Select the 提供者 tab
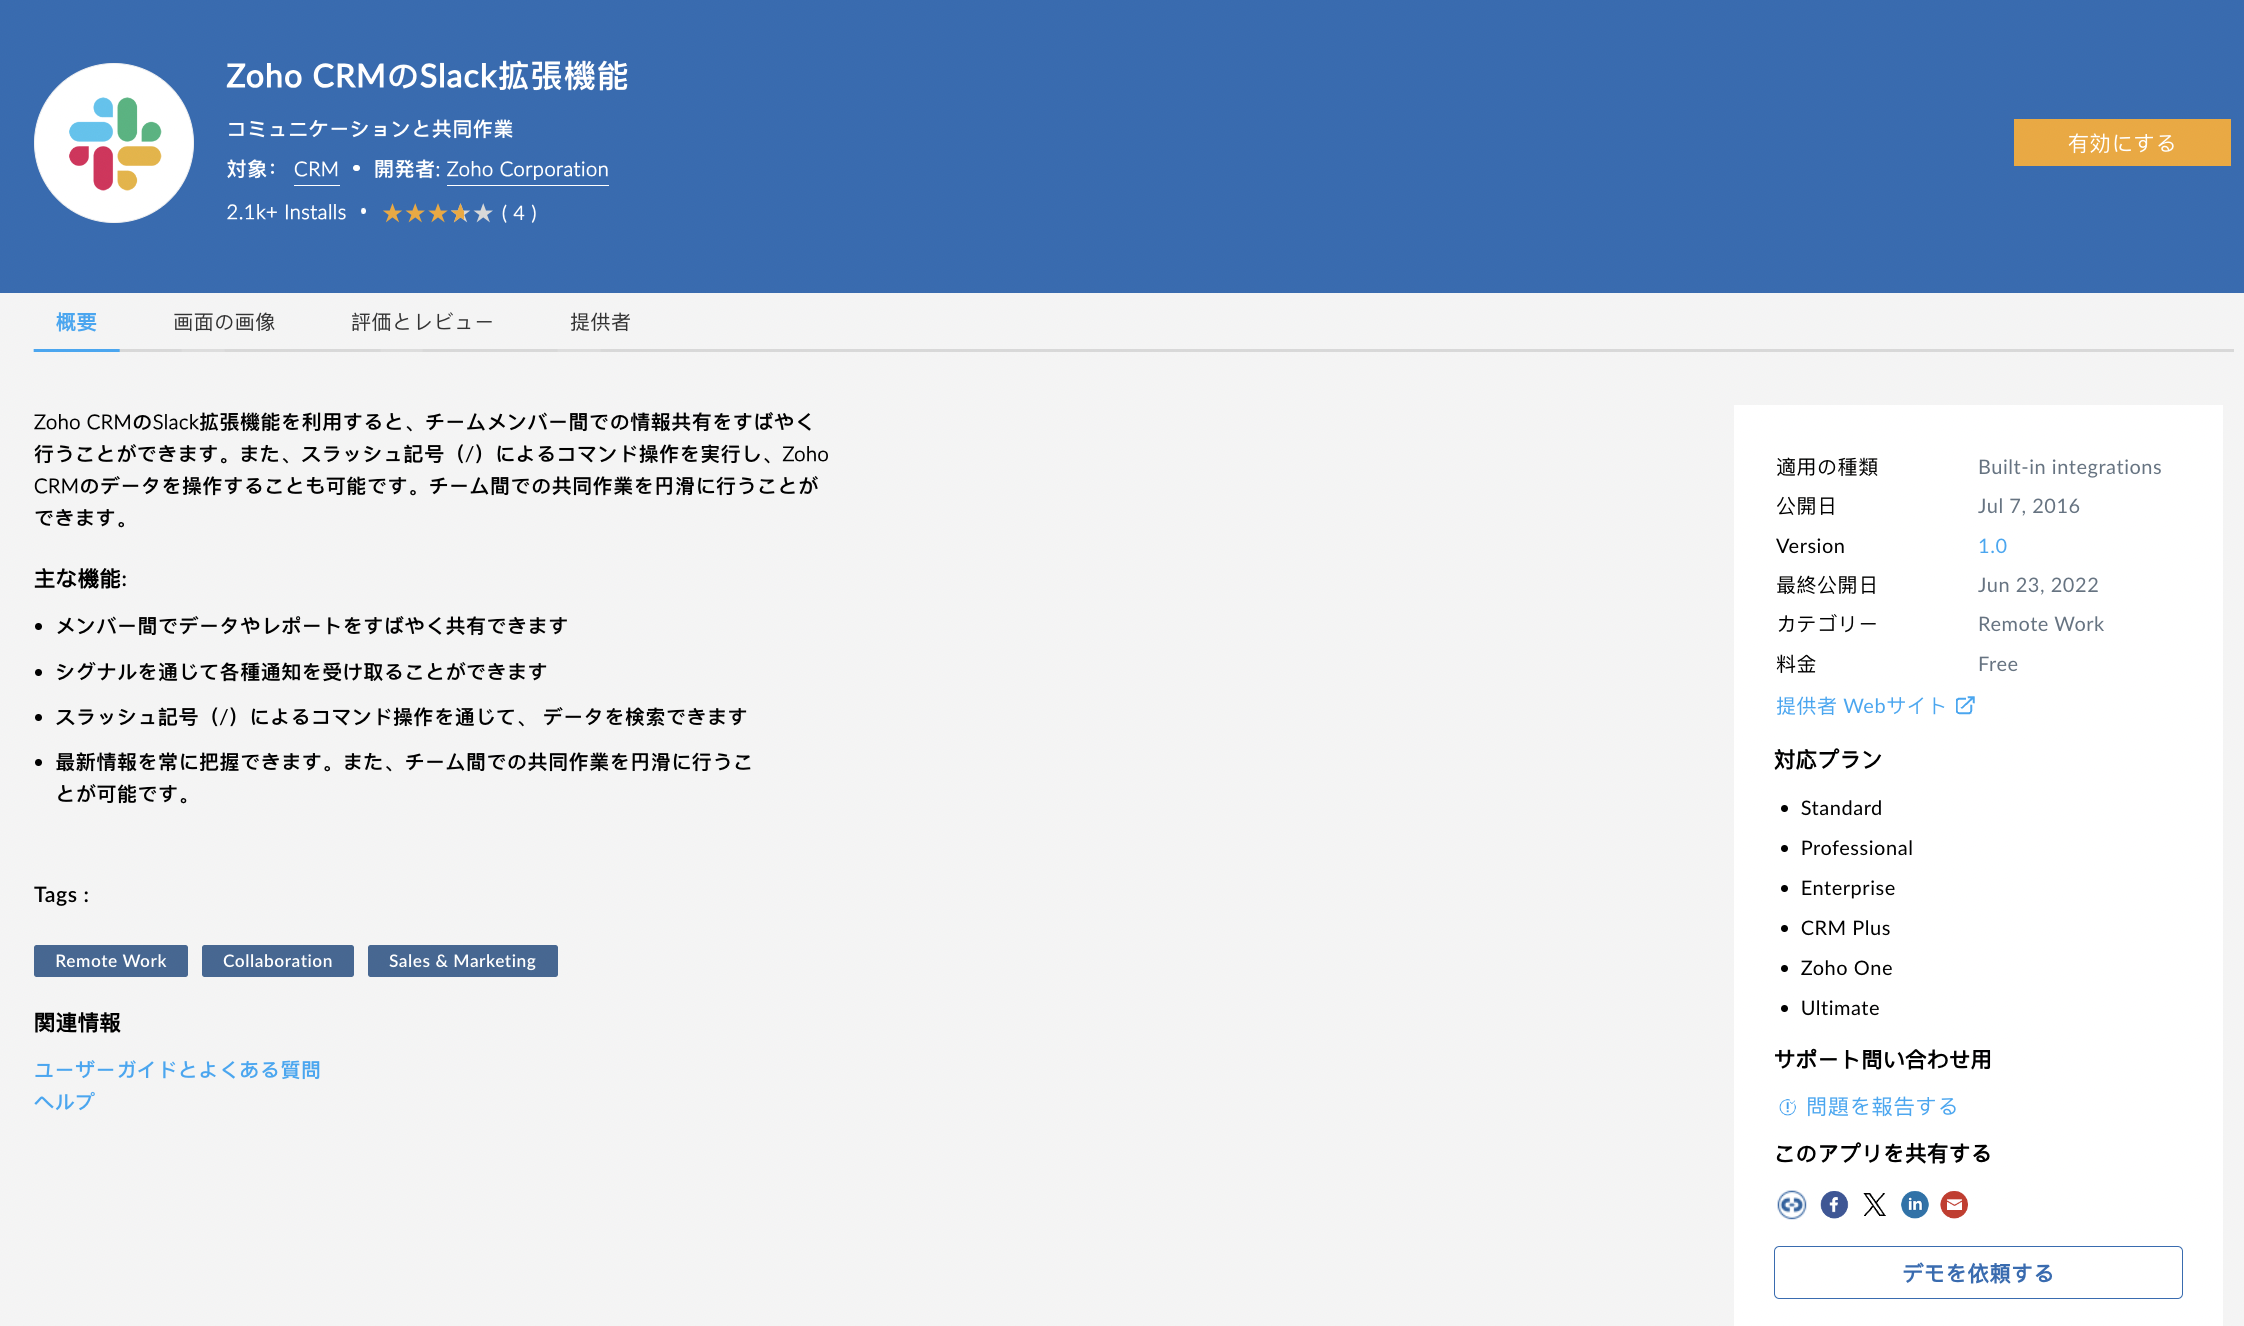This screenshot has height=1326, width=2244. point(600,322)
